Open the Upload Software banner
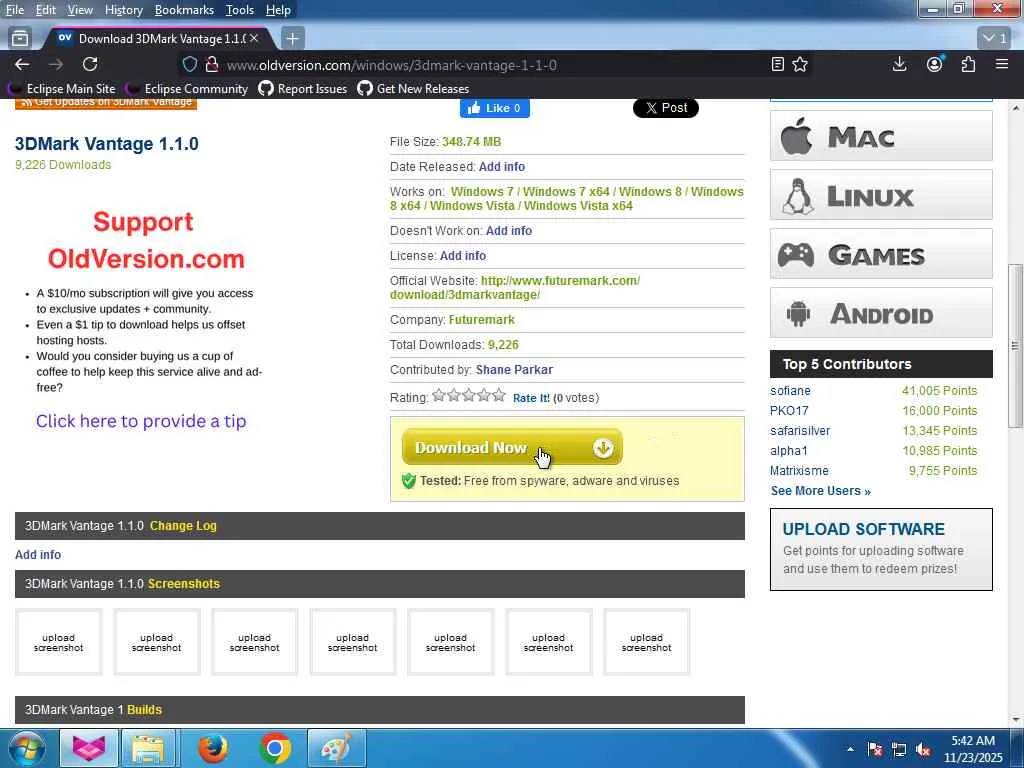The height and width of the screenshot is (768, 1024). [x=881, y=549]
